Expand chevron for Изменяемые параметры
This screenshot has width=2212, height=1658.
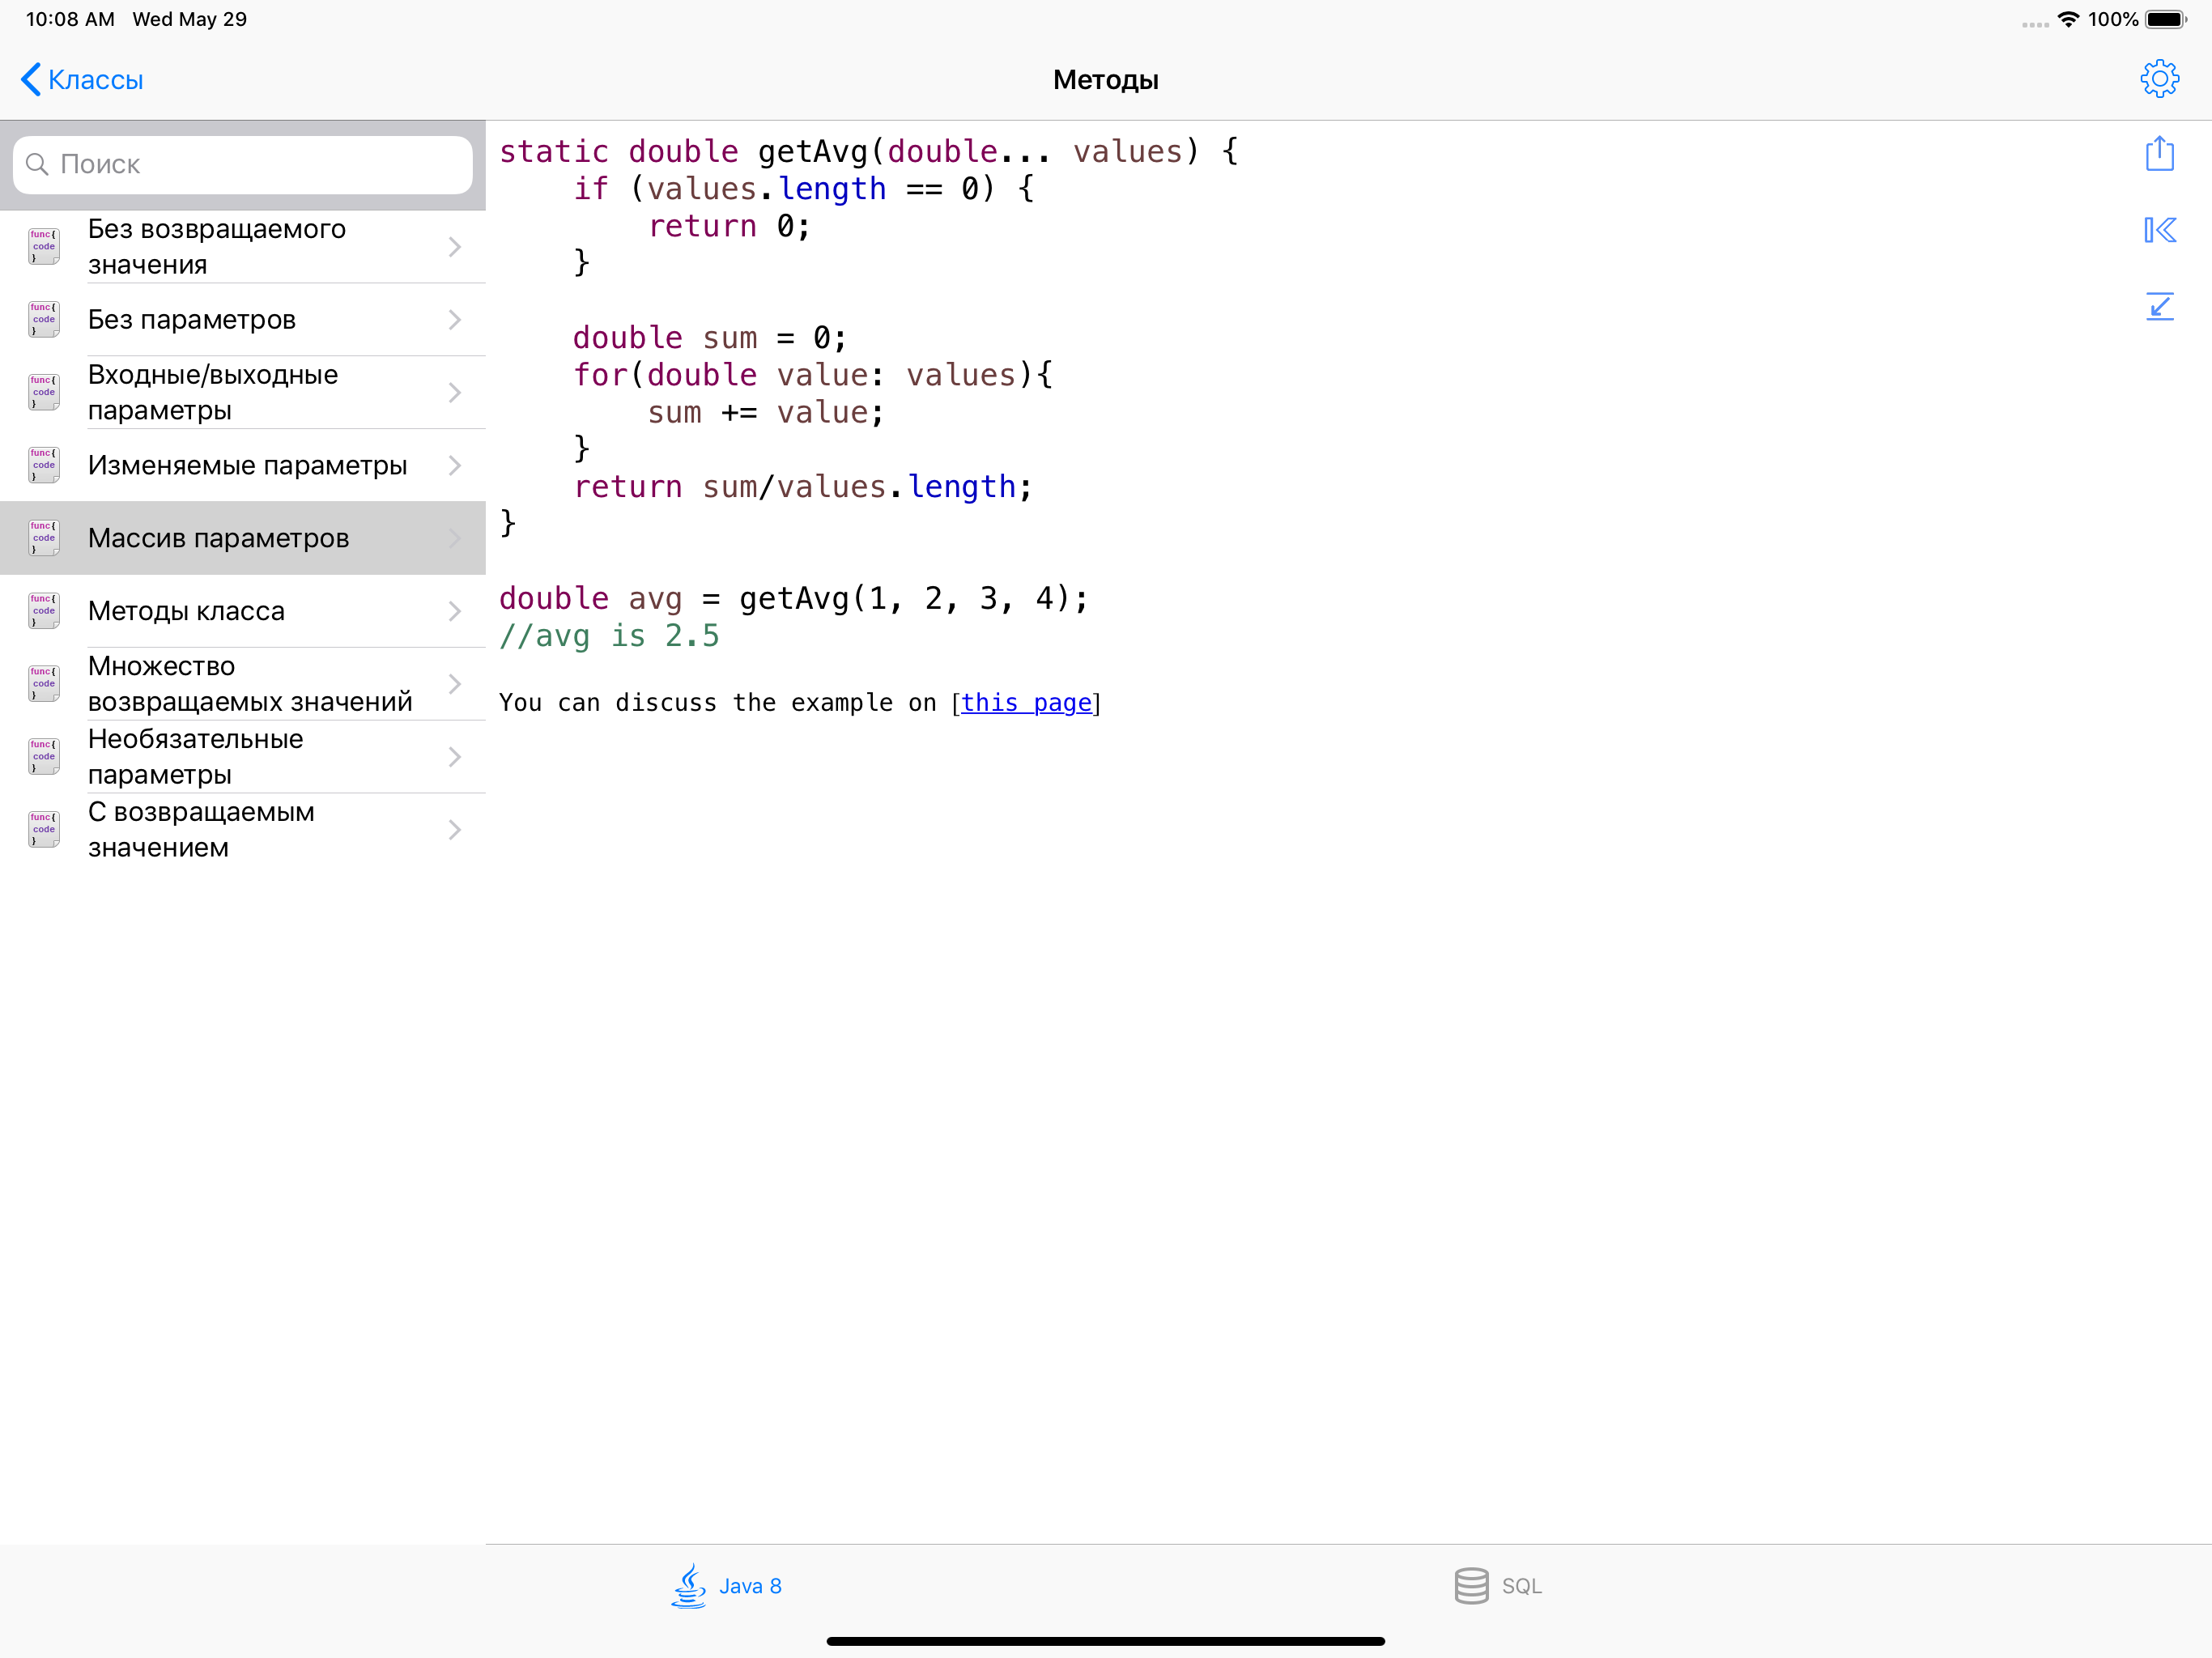(x=455, y=466)
